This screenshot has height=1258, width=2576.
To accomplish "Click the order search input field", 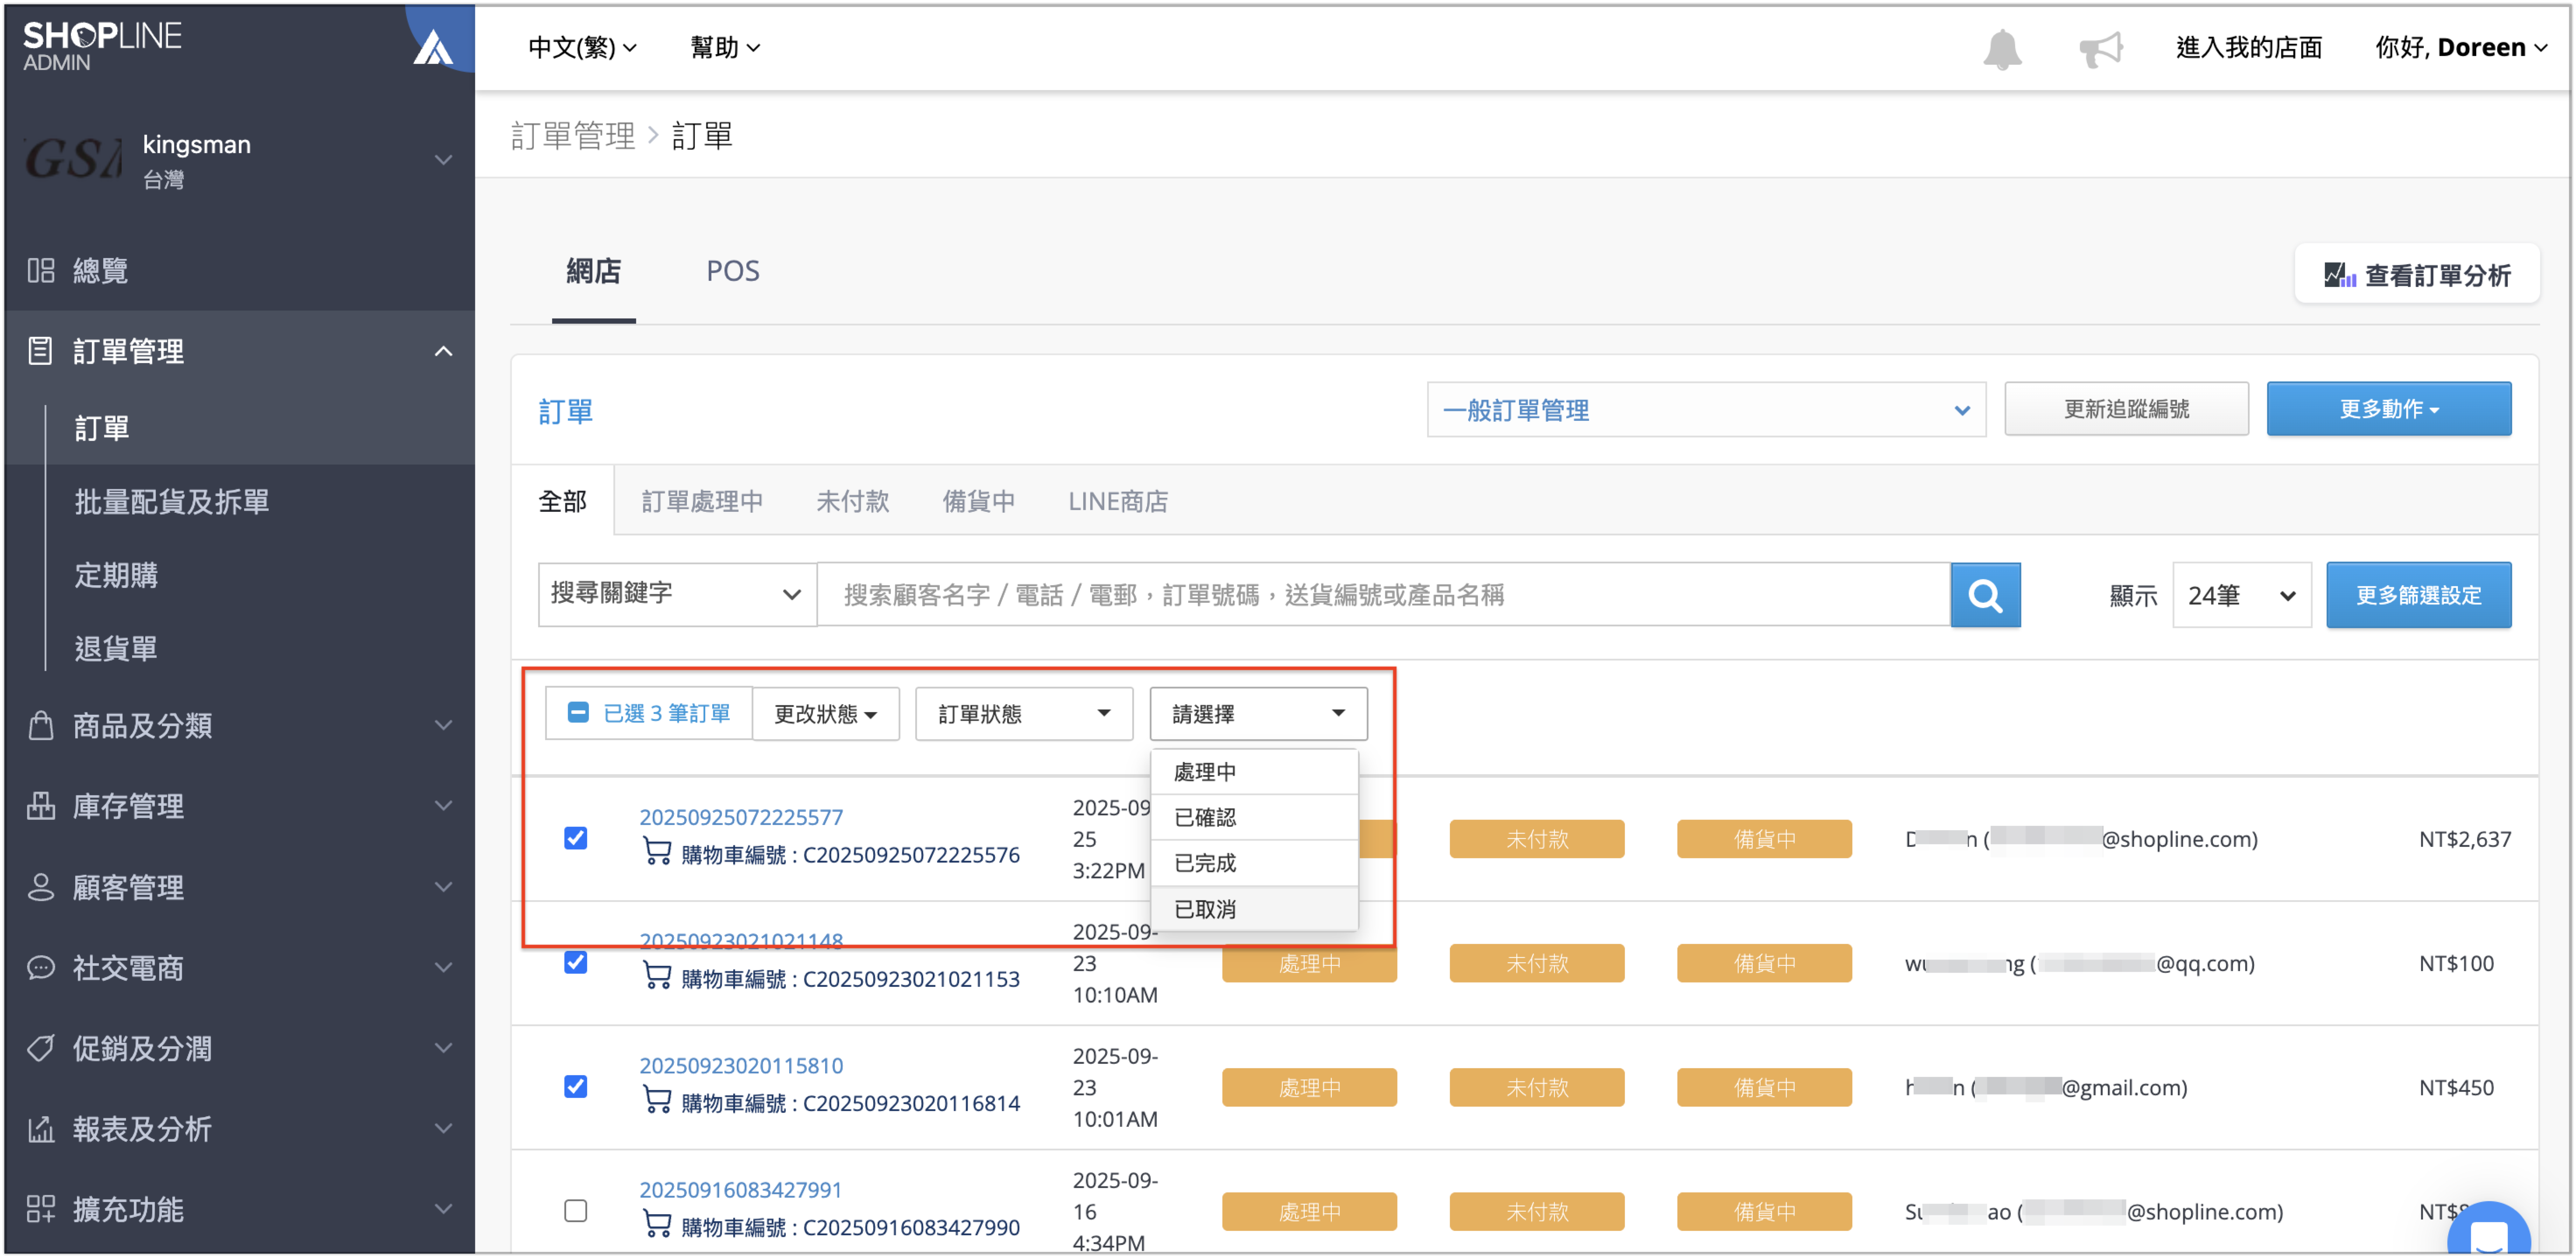I will coord(1384,595).
